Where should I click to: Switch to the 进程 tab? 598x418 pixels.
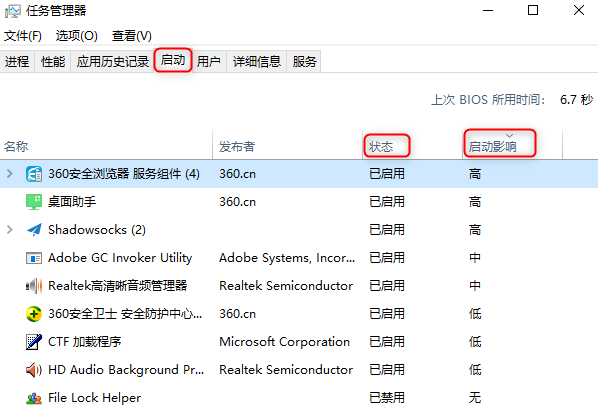17,61
